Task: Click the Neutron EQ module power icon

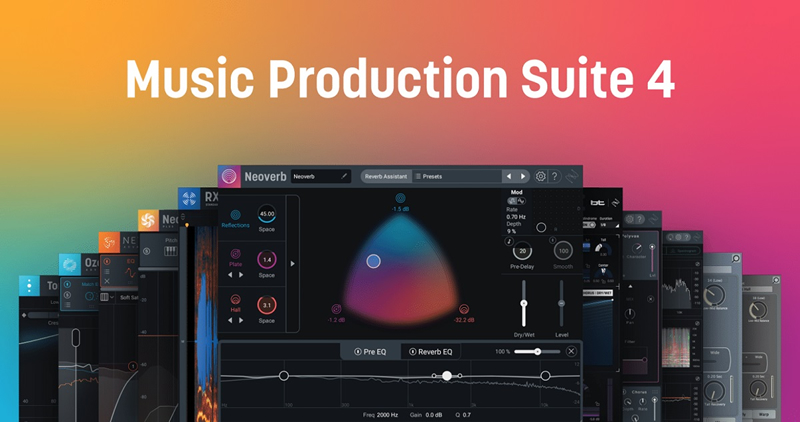Action: pyautogui.click(x=107, y=262)
